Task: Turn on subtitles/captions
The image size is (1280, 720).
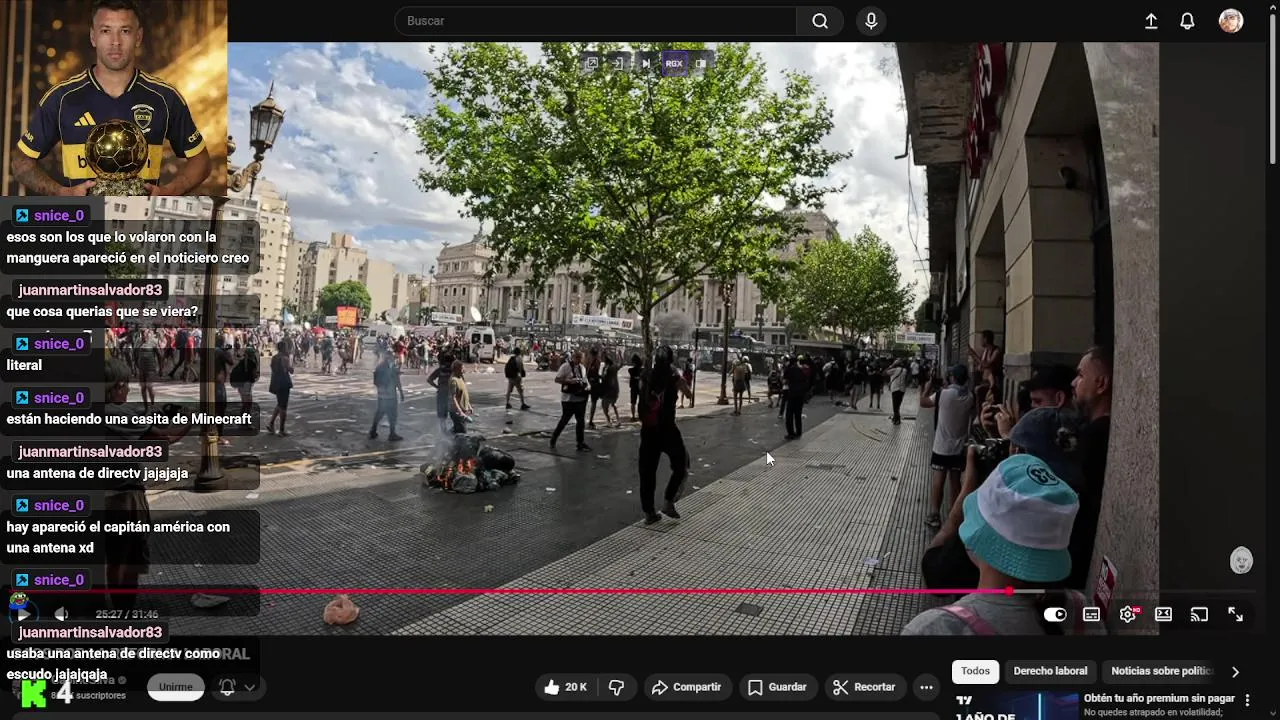Action: [1091, 615]
